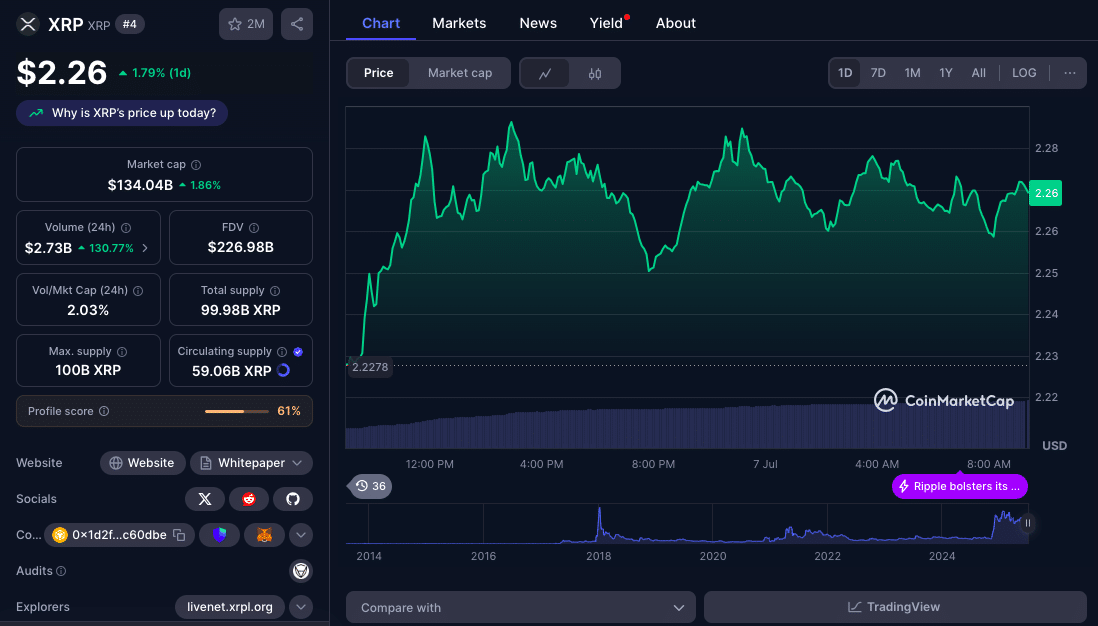The height and width of the screenshot is (626, 1098).
Task: Click Circulating supply info icon
Action: (x=282, y=352)
